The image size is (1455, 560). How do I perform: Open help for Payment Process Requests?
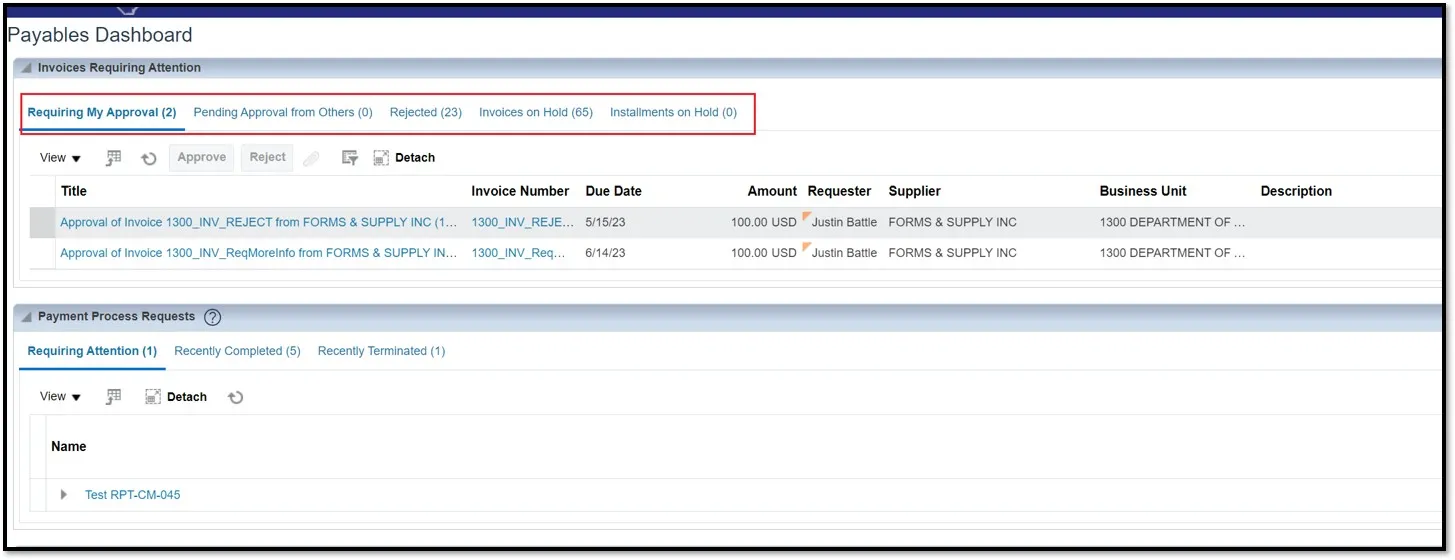(212, 317)
